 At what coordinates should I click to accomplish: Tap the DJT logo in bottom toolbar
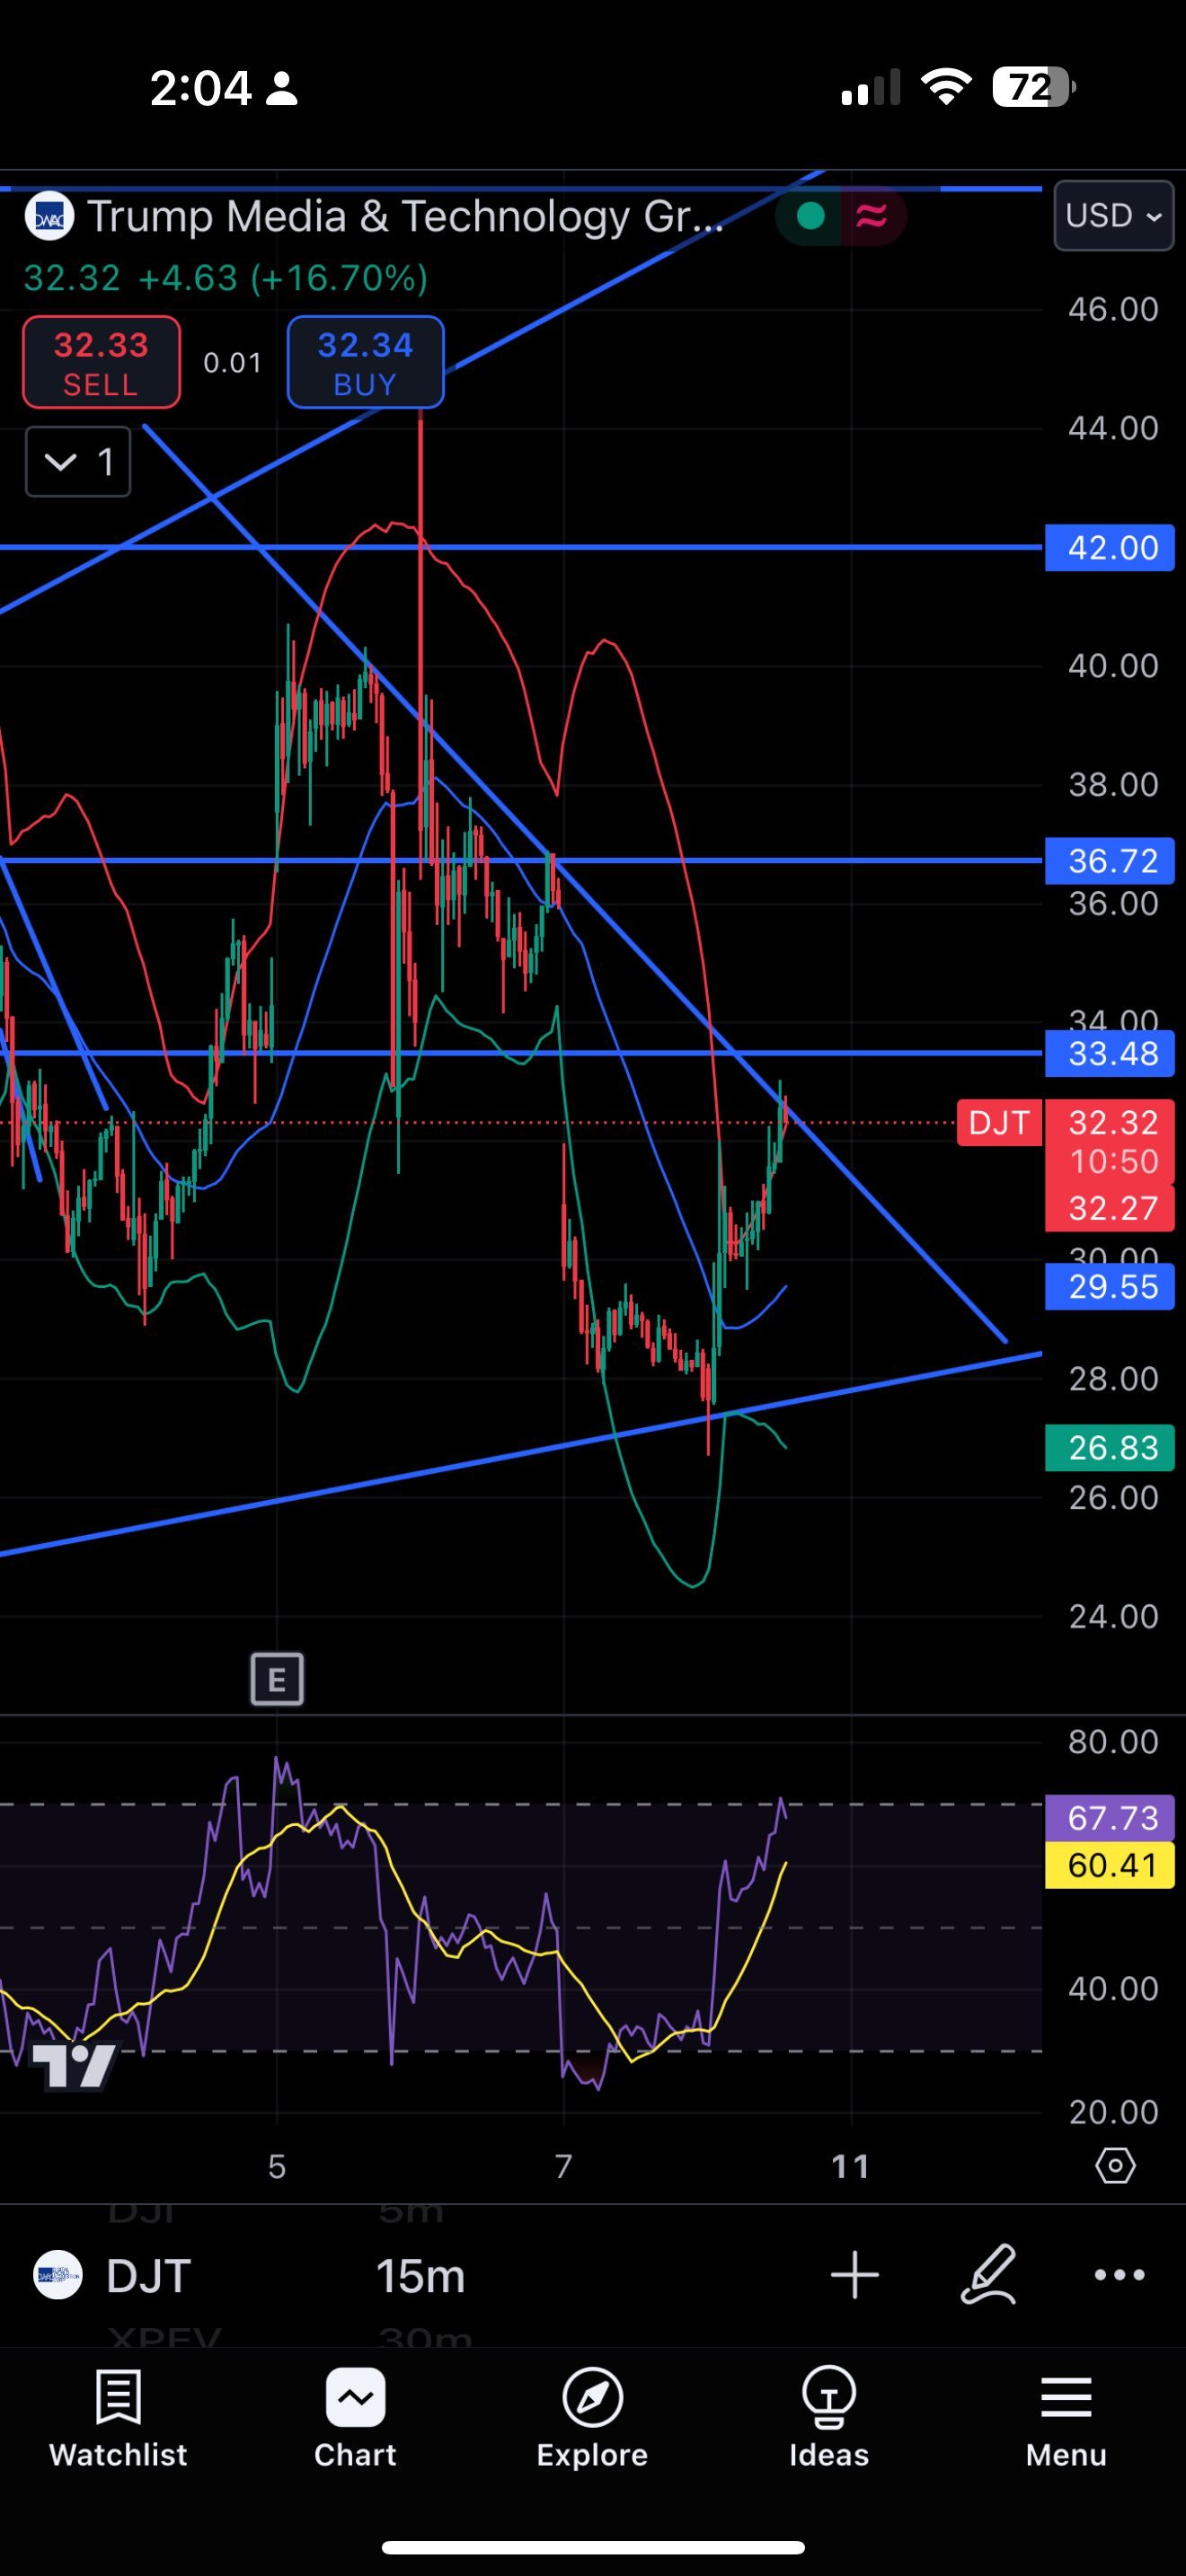click(58, 2275)
